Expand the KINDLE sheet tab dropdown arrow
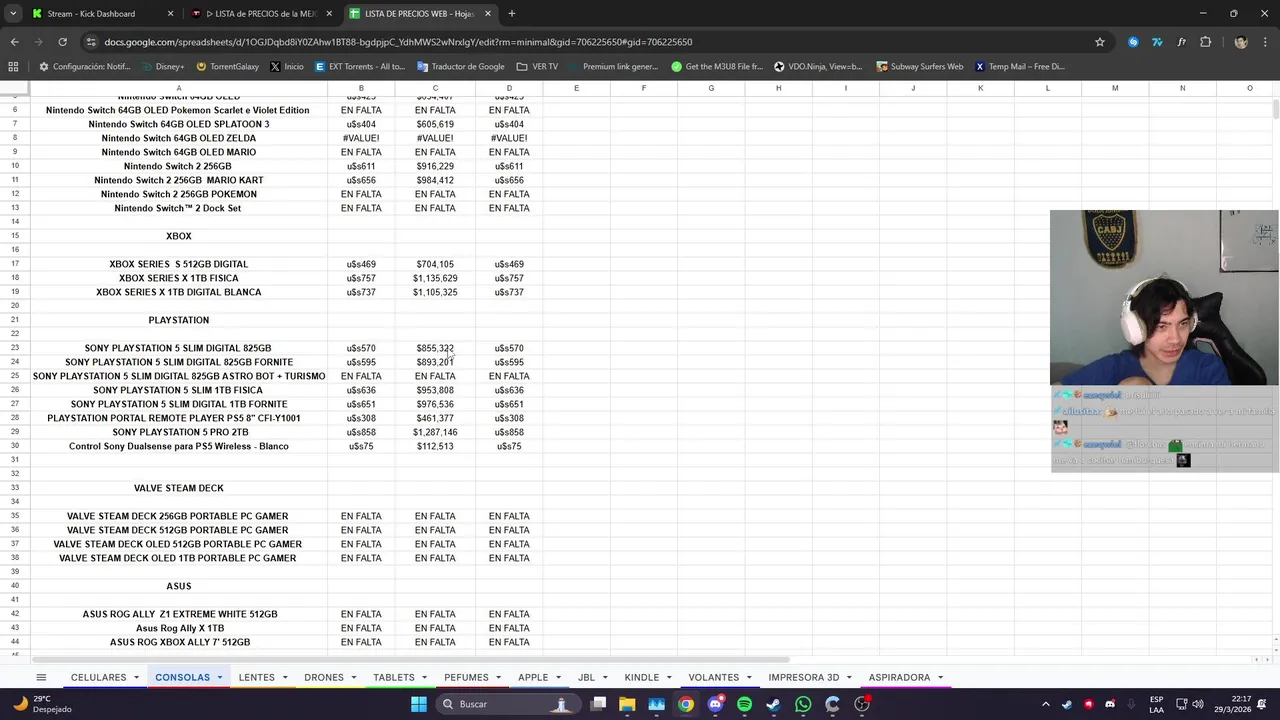1280x720 pixels. (669, 678)
